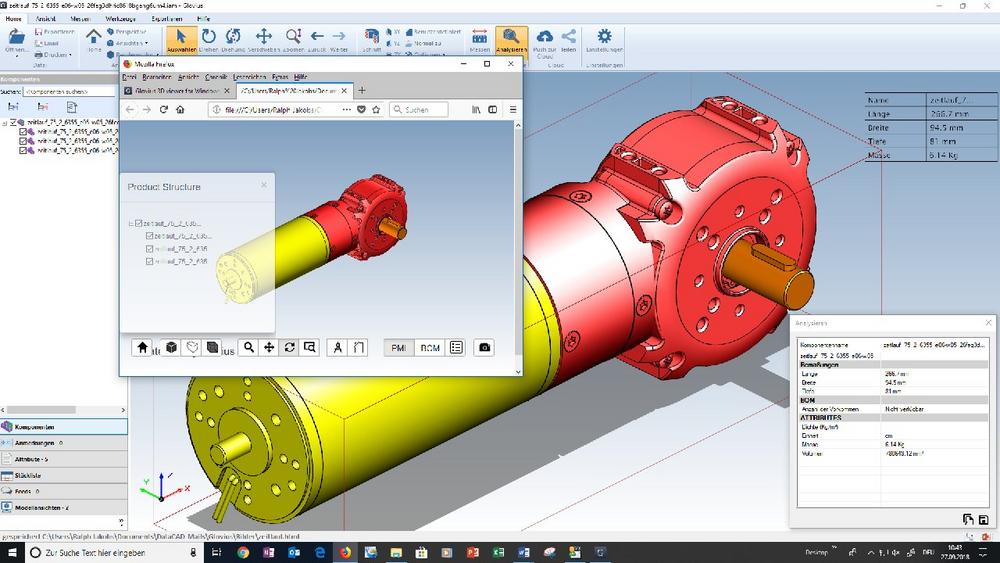1000x563 pixels.
Task: Open the Exportieren ribbon tab
Action: [x=167, y=18]
